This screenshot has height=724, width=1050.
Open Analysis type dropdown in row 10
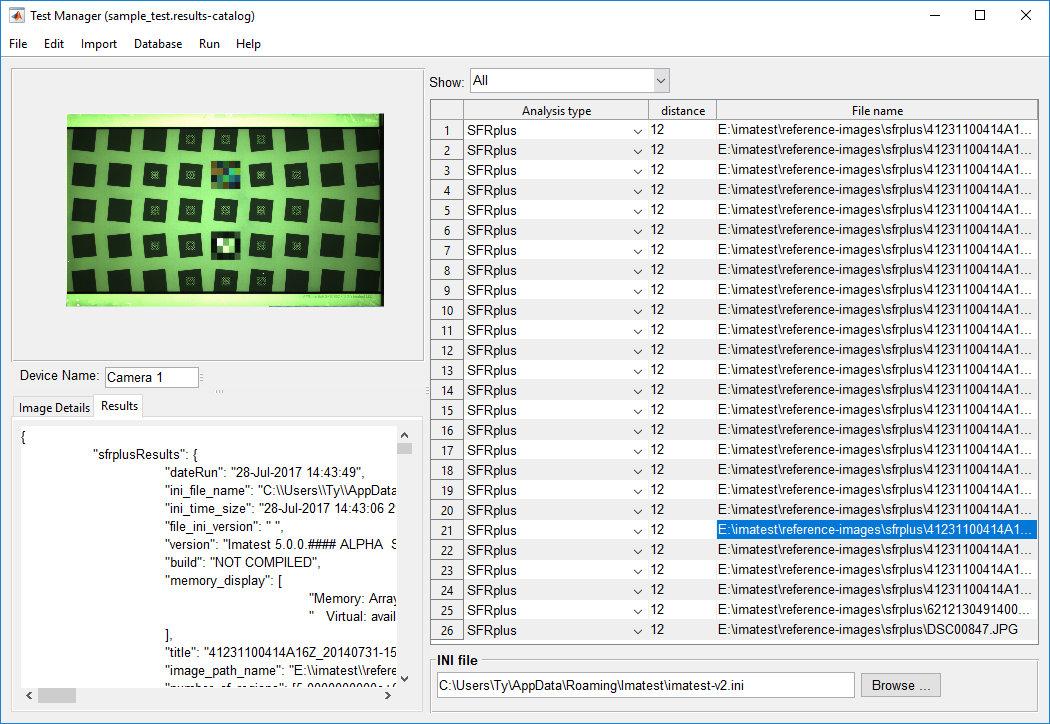point(638,311)
